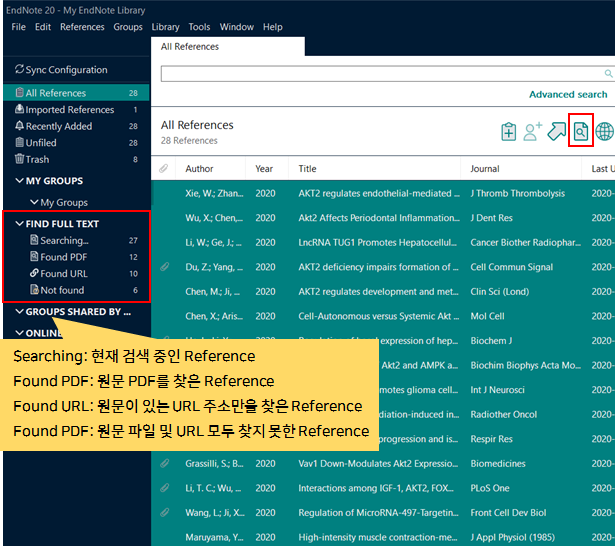Select the Front Cell Dev Biol cell
Image resolution: width=615 pixels, height=546 pixels.
click(x=508, y=513)
